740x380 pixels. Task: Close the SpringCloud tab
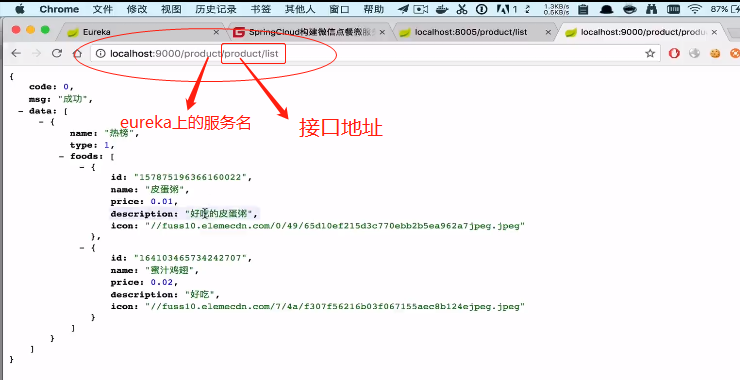tap(382, 32)
